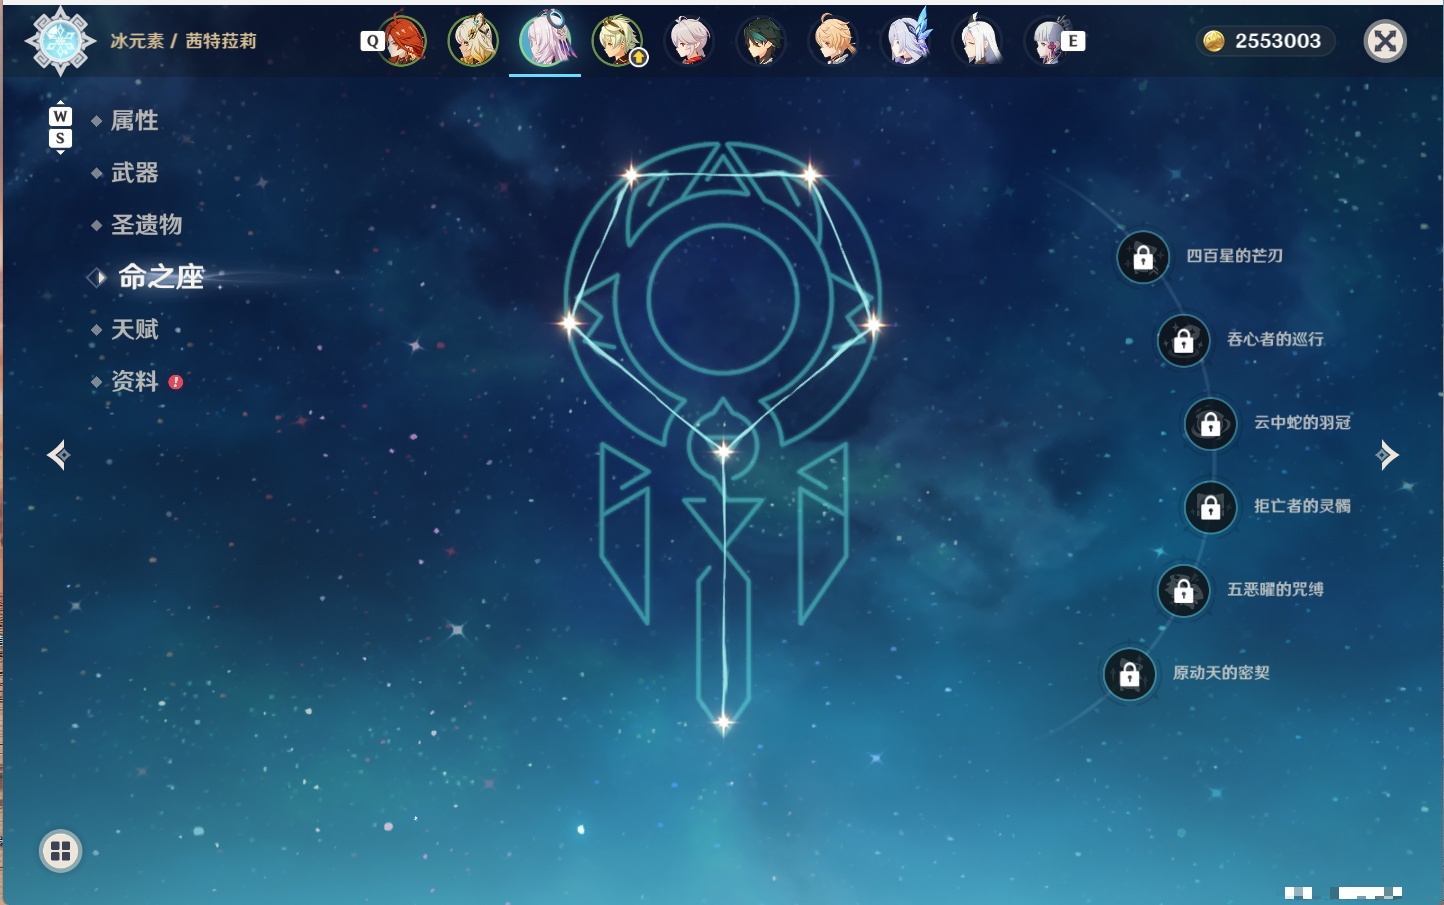The width and height of the screenshot is (1444, 905).
Task: Click the bottom star of the constellation
Action: pos(723,721)
